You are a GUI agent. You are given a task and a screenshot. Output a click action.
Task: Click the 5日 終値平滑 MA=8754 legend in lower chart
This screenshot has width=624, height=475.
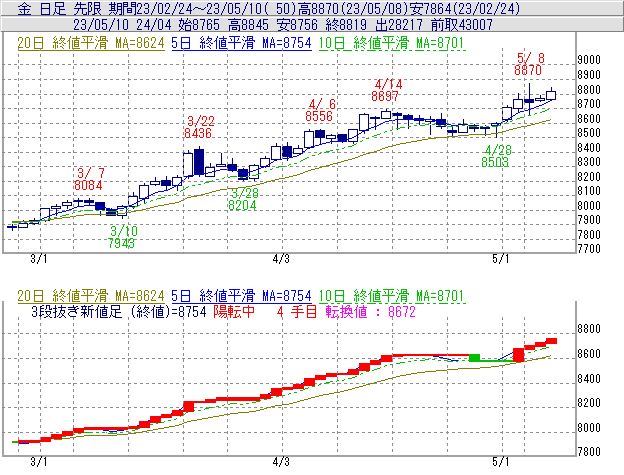tap(241, 296)
